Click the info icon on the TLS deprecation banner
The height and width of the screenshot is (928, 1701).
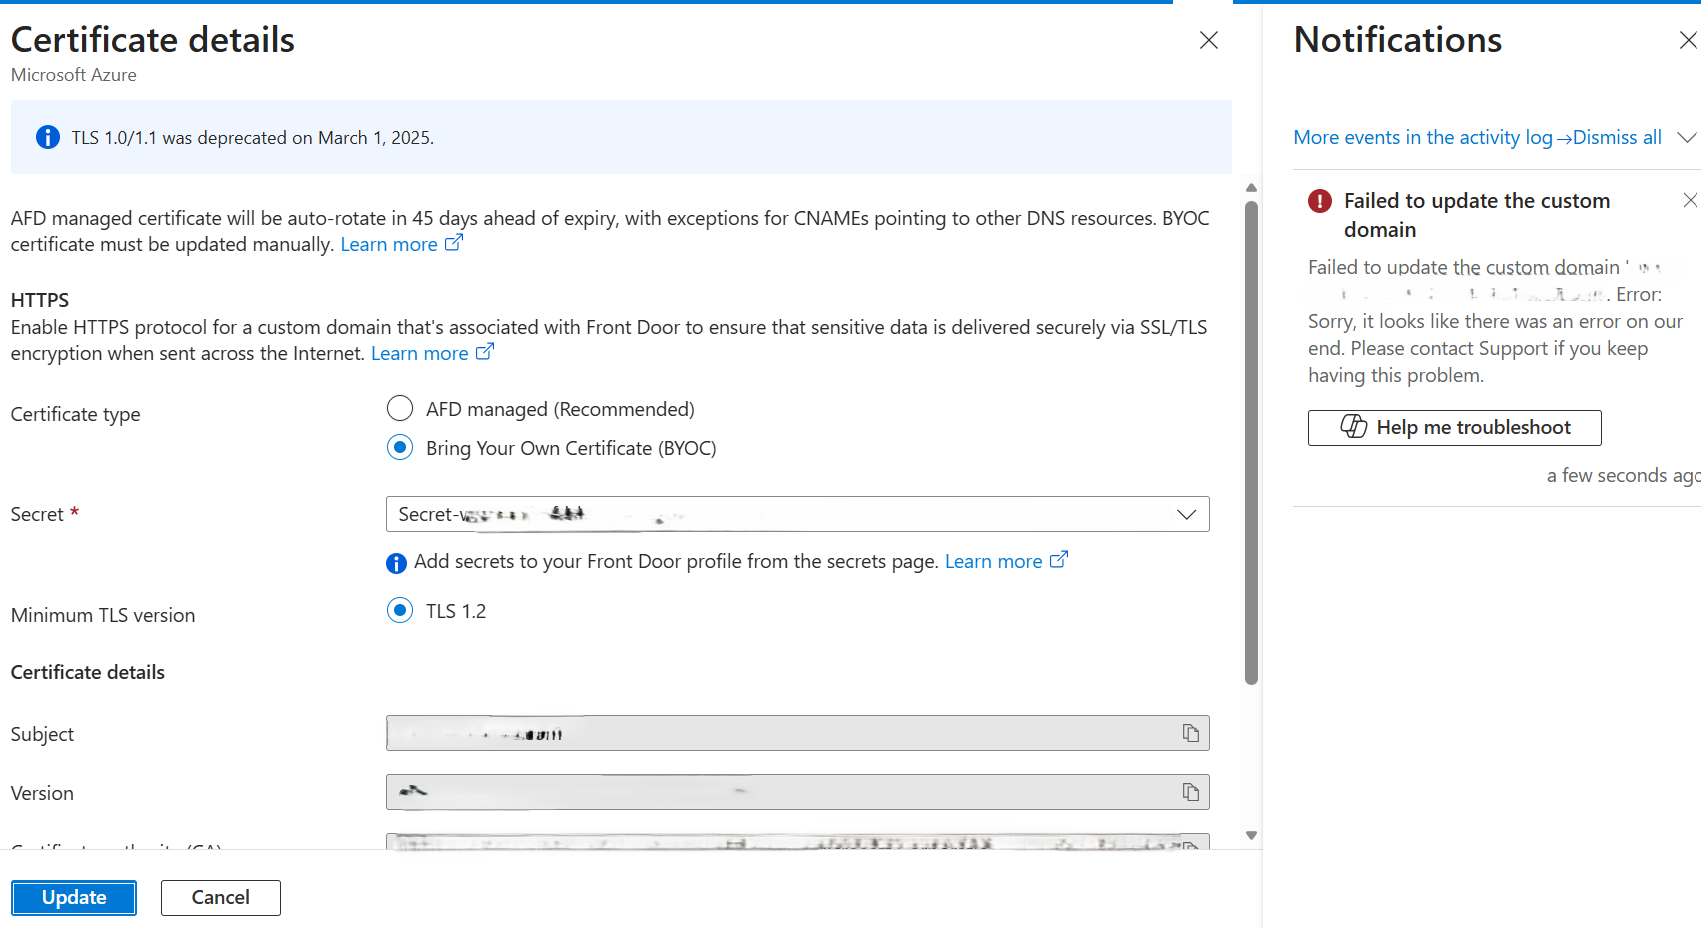coord(47,137)
